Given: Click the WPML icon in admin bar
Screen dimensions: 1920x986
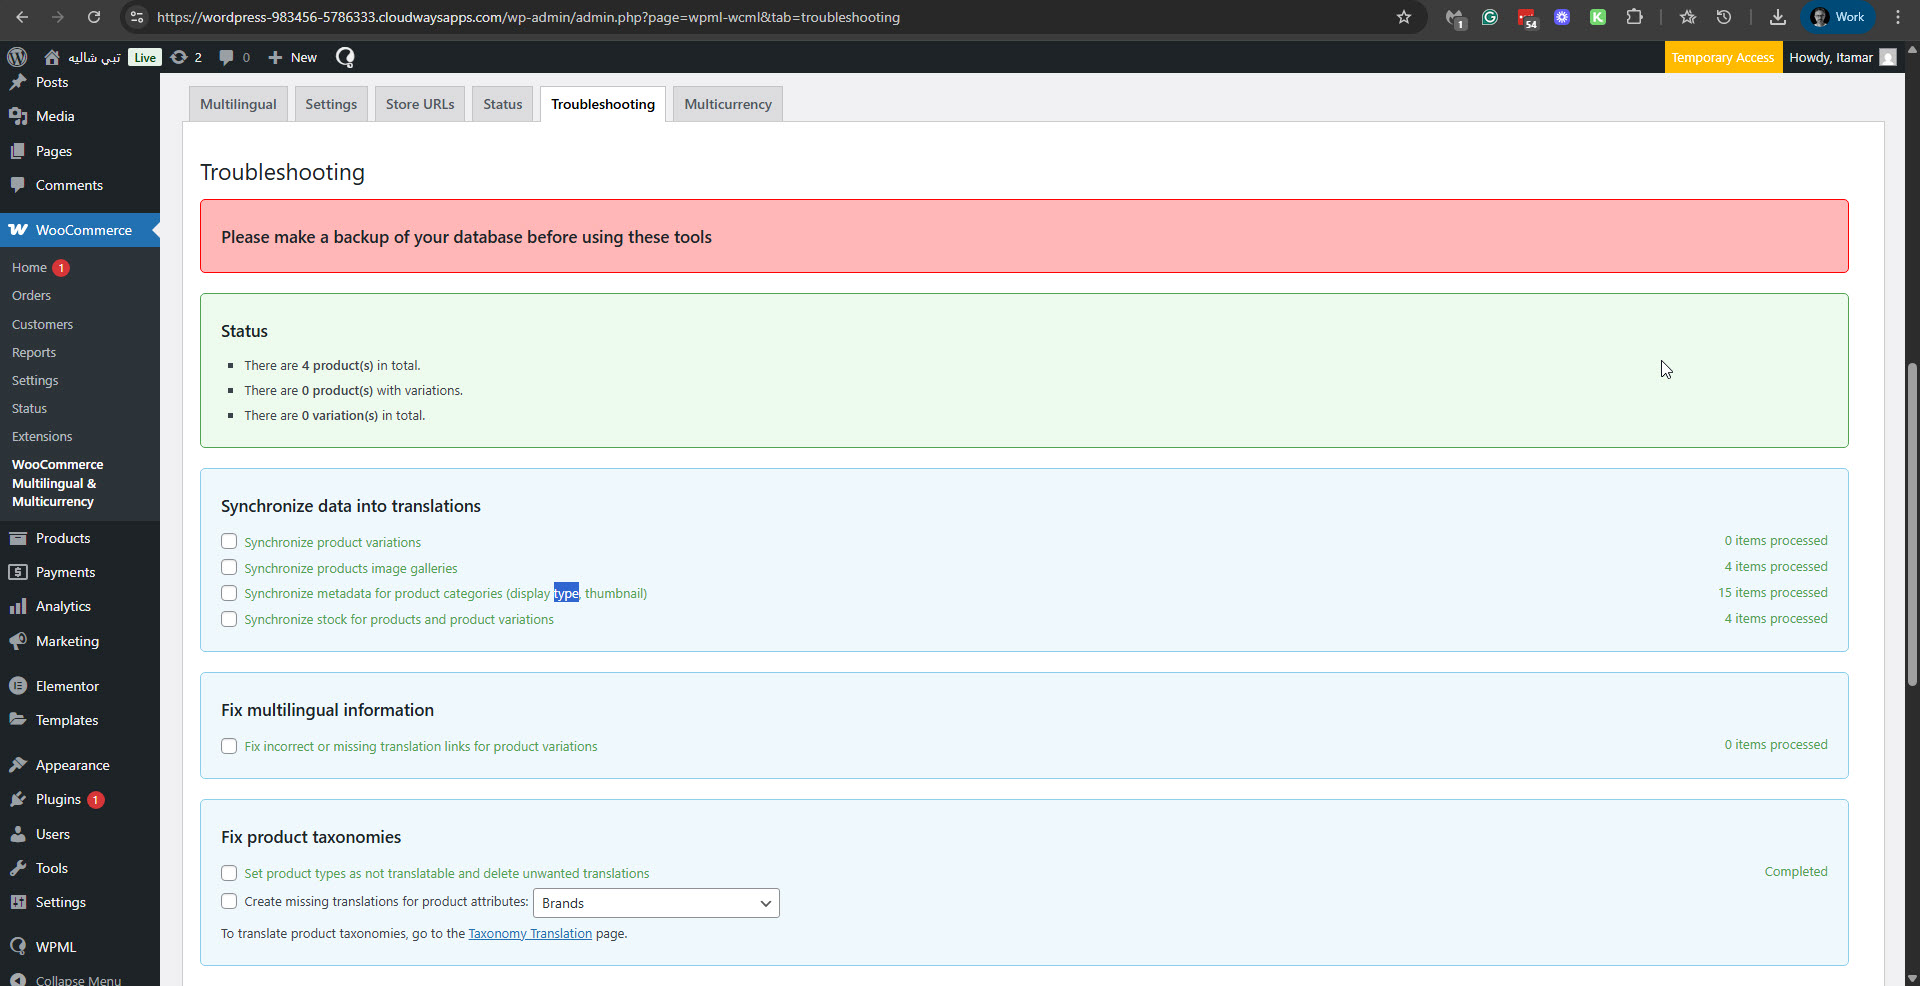Looking at the screenshot, I should 345,57.
